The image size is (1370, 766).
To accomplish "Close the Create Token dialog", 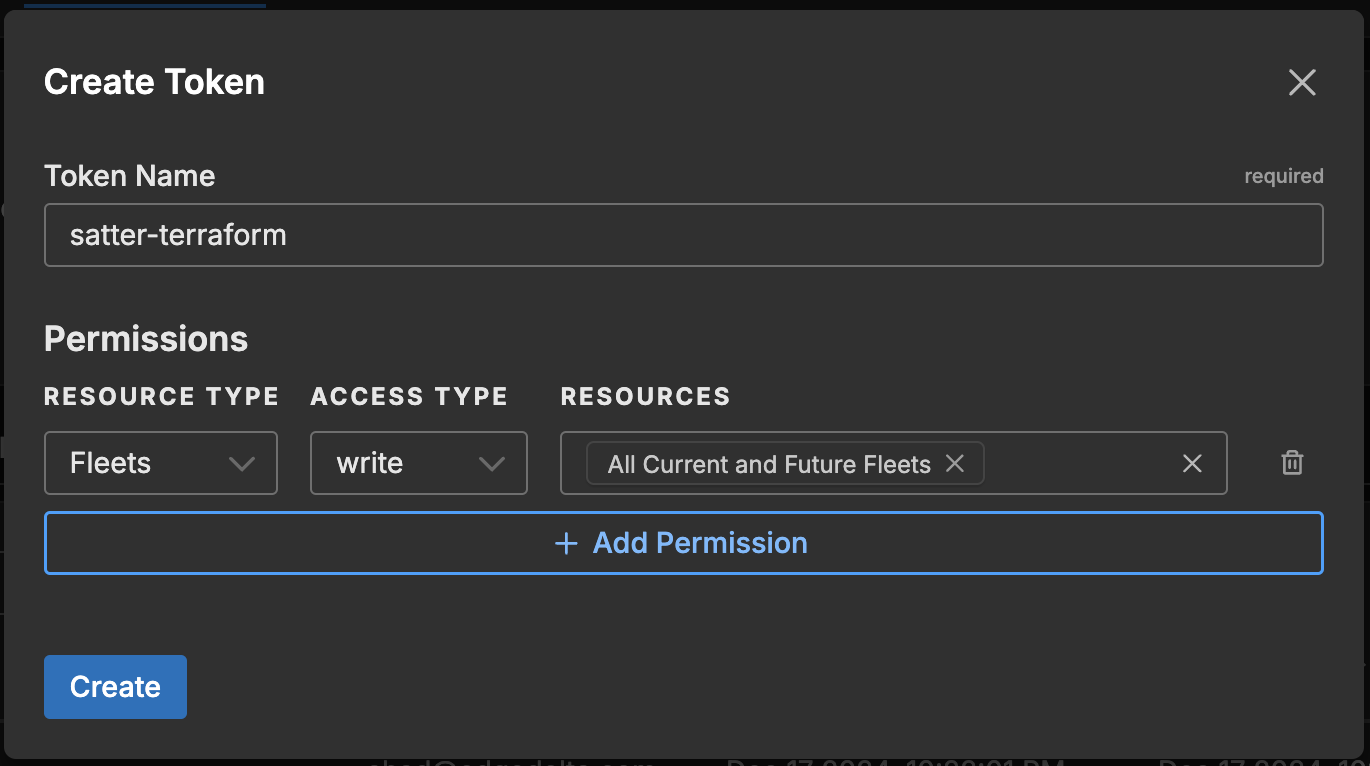I will pos(1301,82).
